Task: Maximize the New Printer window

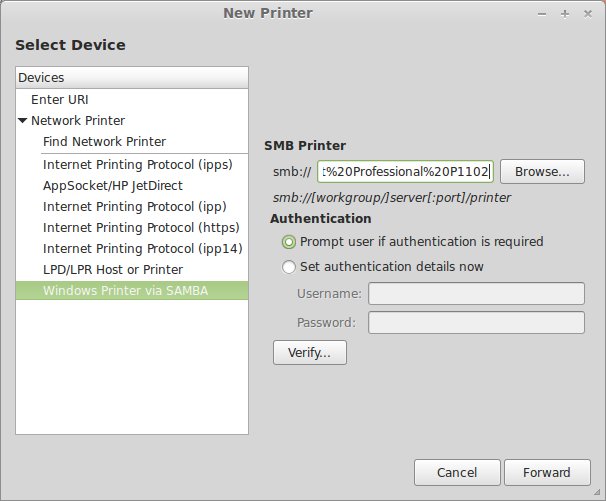Action: (x=565, y=13)
